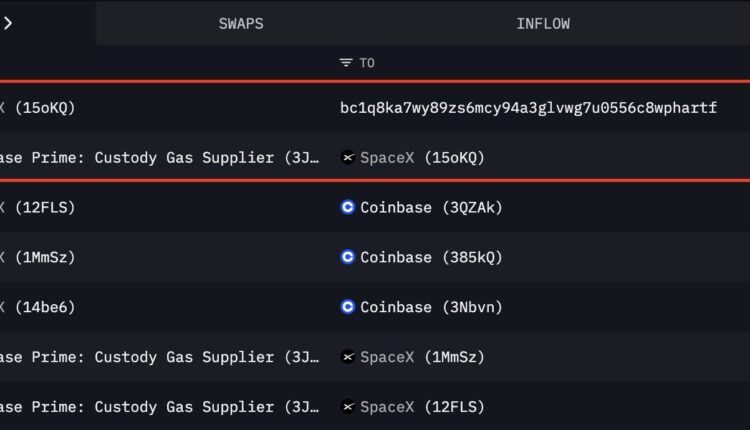Viewport: 750px width, 430px height.
Task: Open the Coinbase (3Nbvn) recipient link
Action: tap(431, 307)
